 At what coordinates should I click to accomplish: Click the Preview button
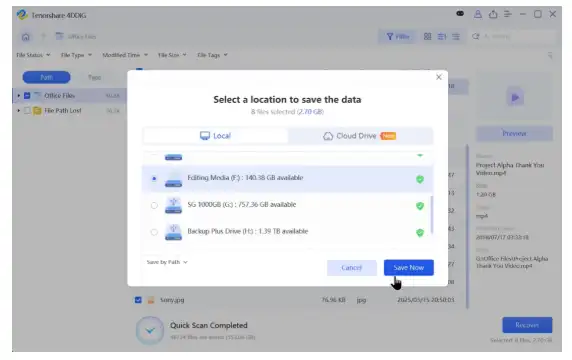[514, 133]
